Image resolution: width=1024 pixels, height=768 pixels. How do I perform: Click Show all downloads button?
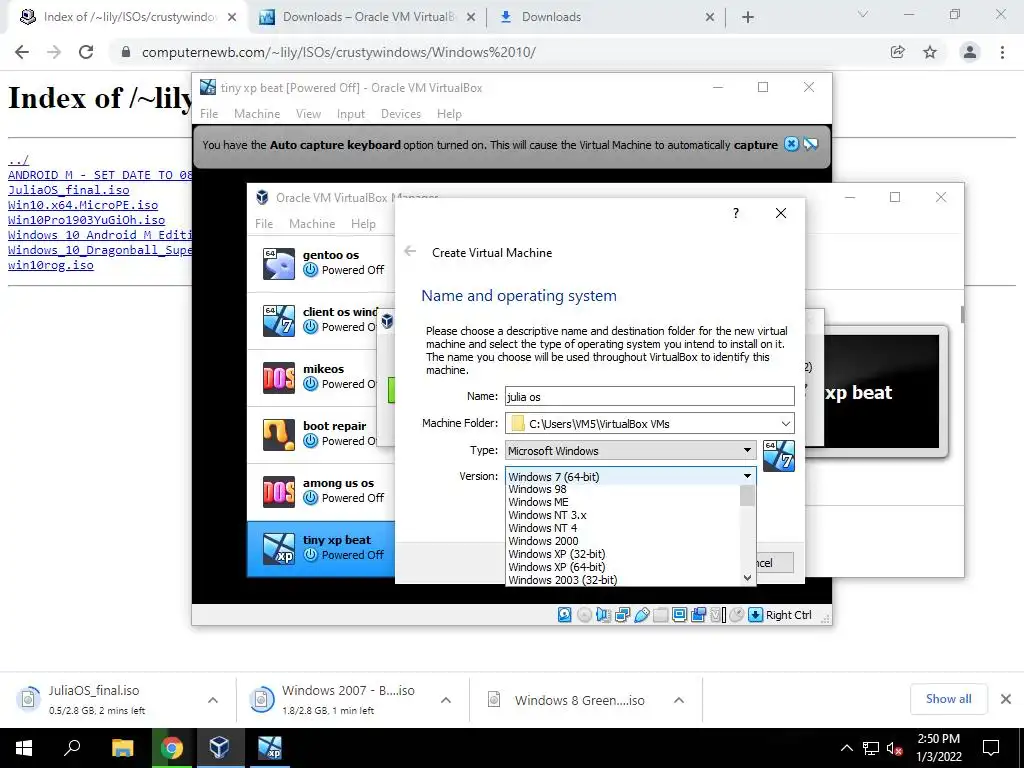948,699
